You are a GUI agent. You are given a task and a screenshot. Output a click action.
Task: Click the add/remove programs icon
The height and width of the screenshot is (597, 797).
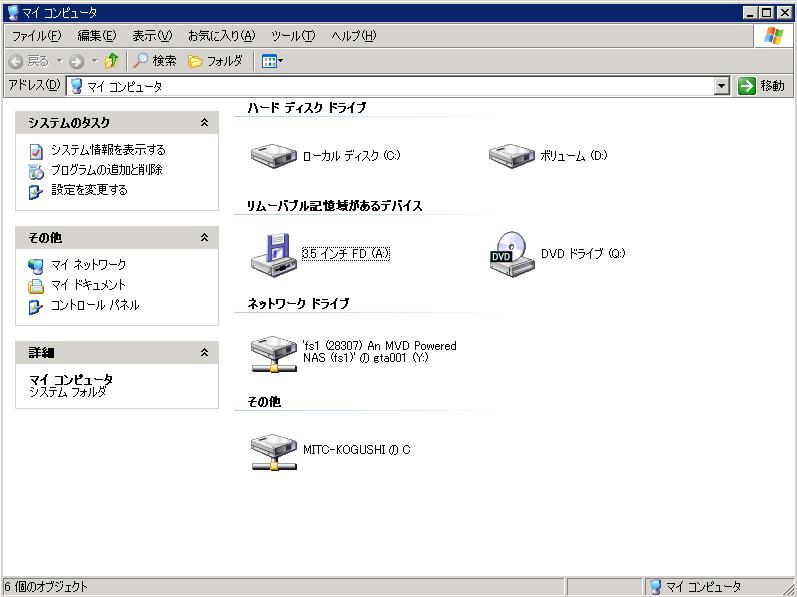36,172
